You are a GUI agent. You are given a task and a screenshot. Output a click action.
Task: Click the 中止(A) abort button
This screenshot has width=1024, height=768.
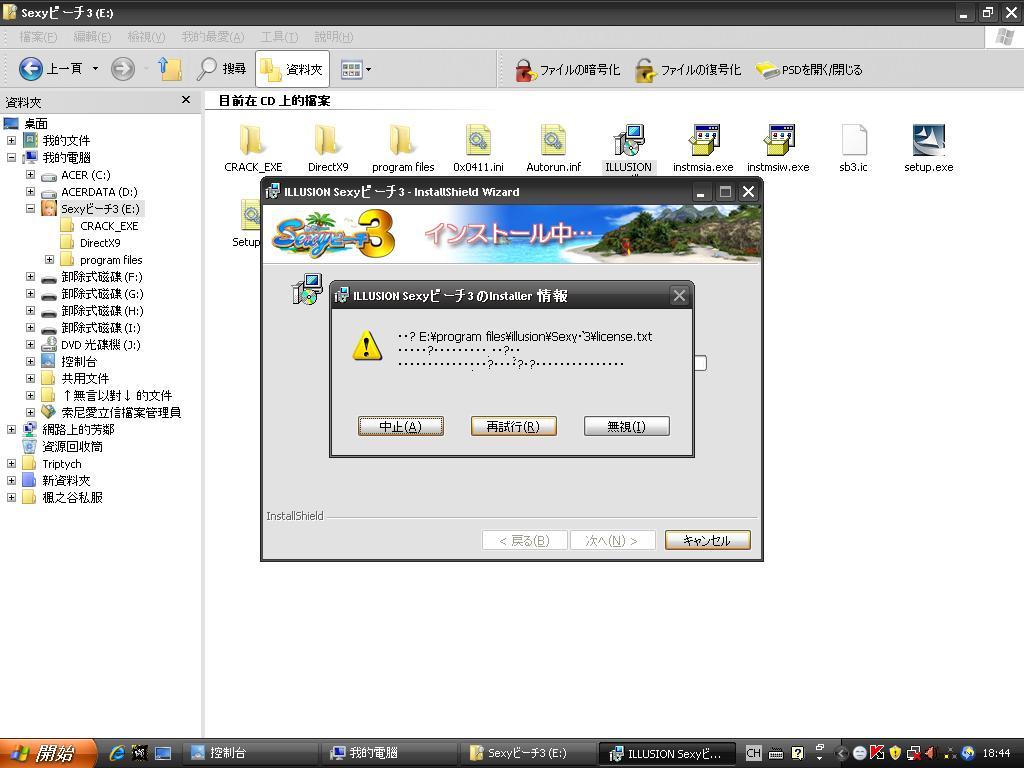400,426
